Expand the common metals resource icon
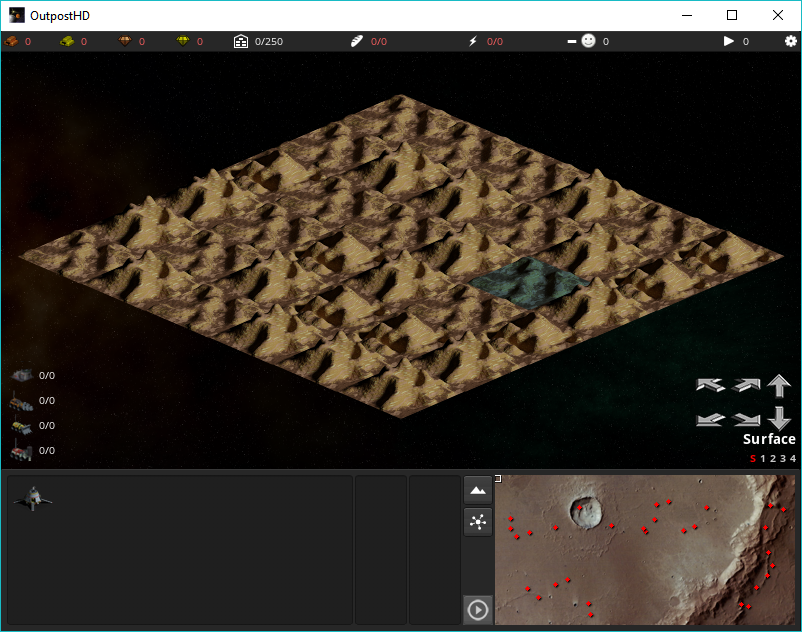 tap(12, 41)
